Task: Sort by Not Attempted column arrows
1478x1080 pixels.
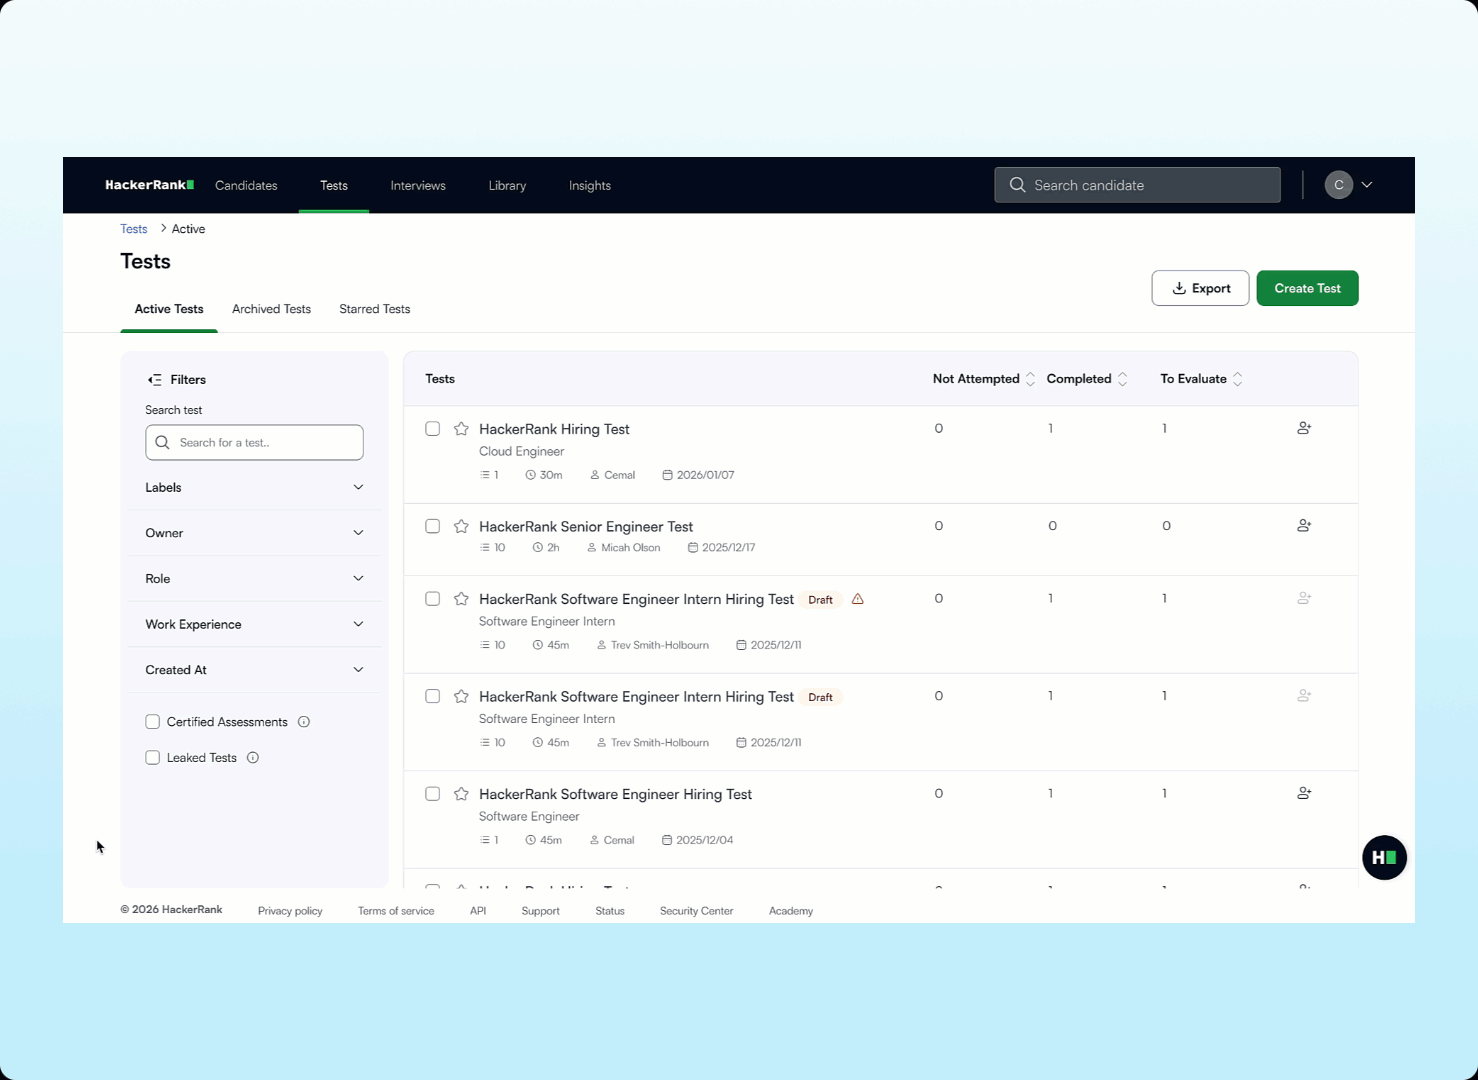Action: tap(1030, 379)
